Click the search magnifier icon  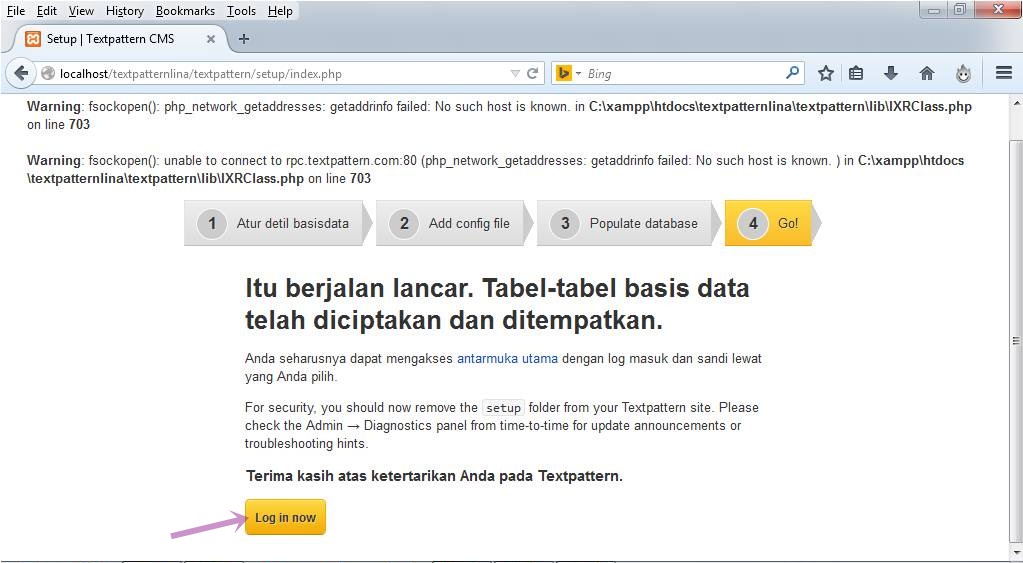coord(792,73)
